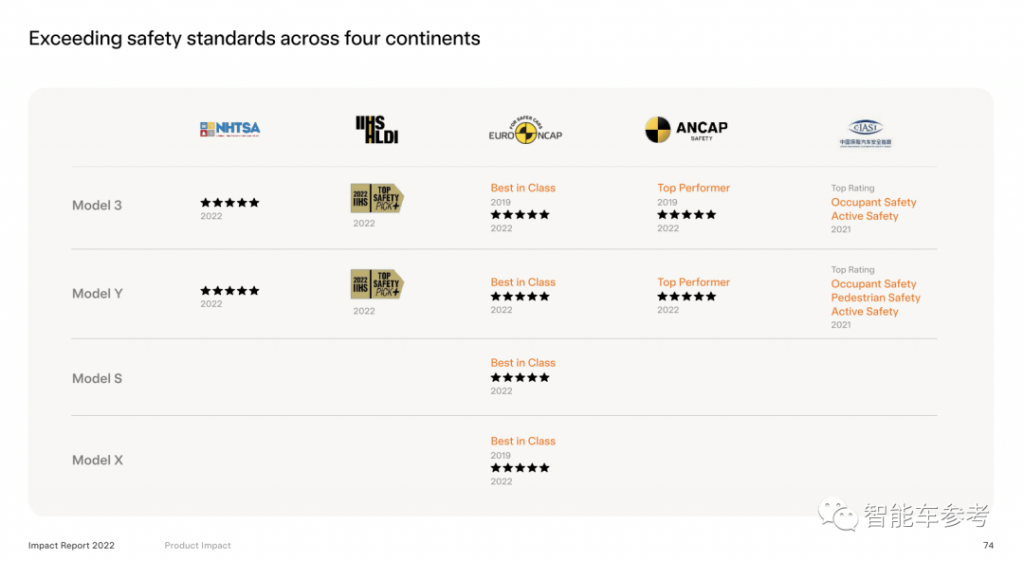Click the Model X row label
The width and height of the screenshot is (1024, 561).
97,460
